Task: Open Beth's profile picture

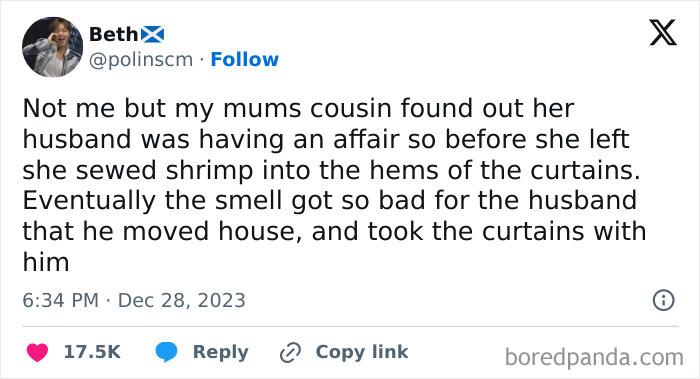Action: (53, 47)
